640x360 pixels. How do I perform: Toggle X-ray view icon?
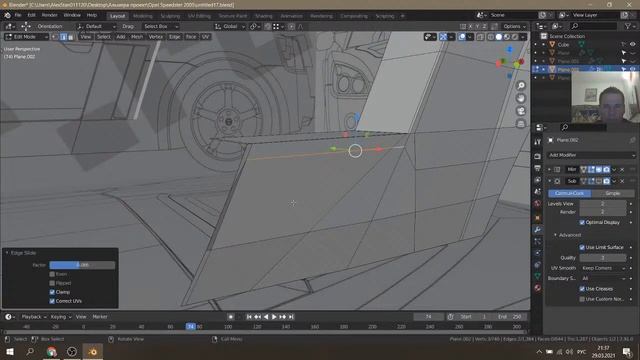click(480, 37)
